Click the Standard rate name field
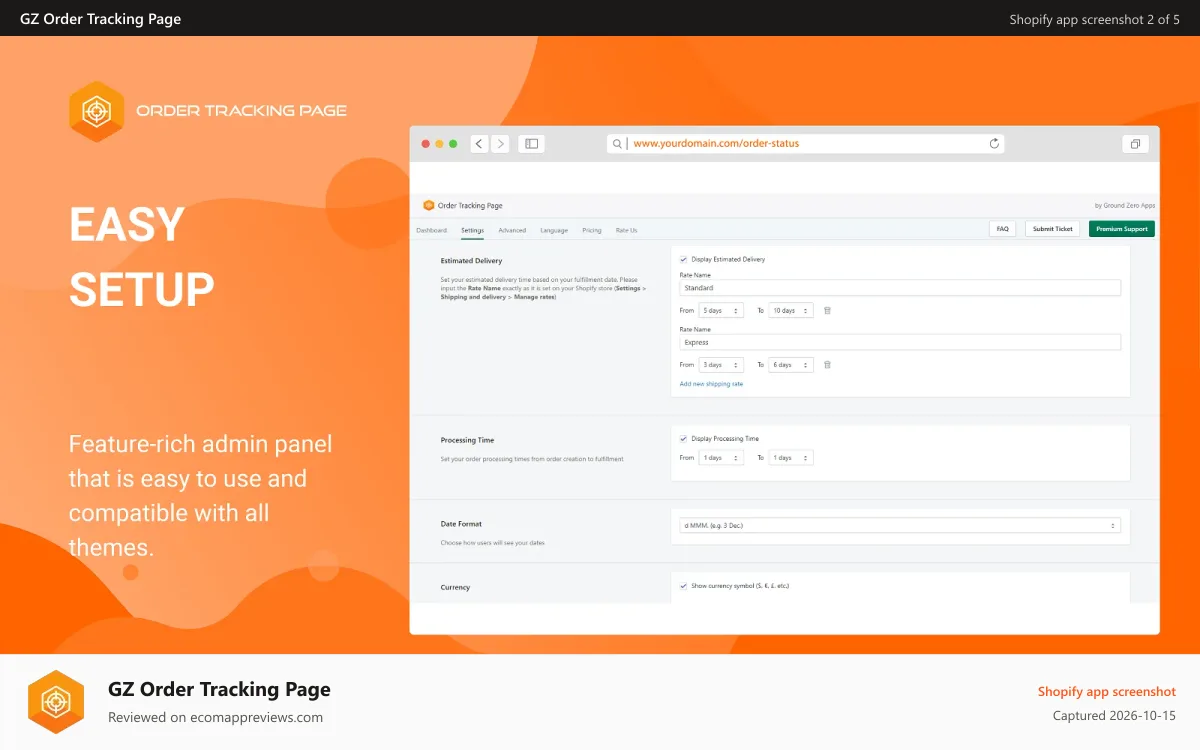 [900, 288]
